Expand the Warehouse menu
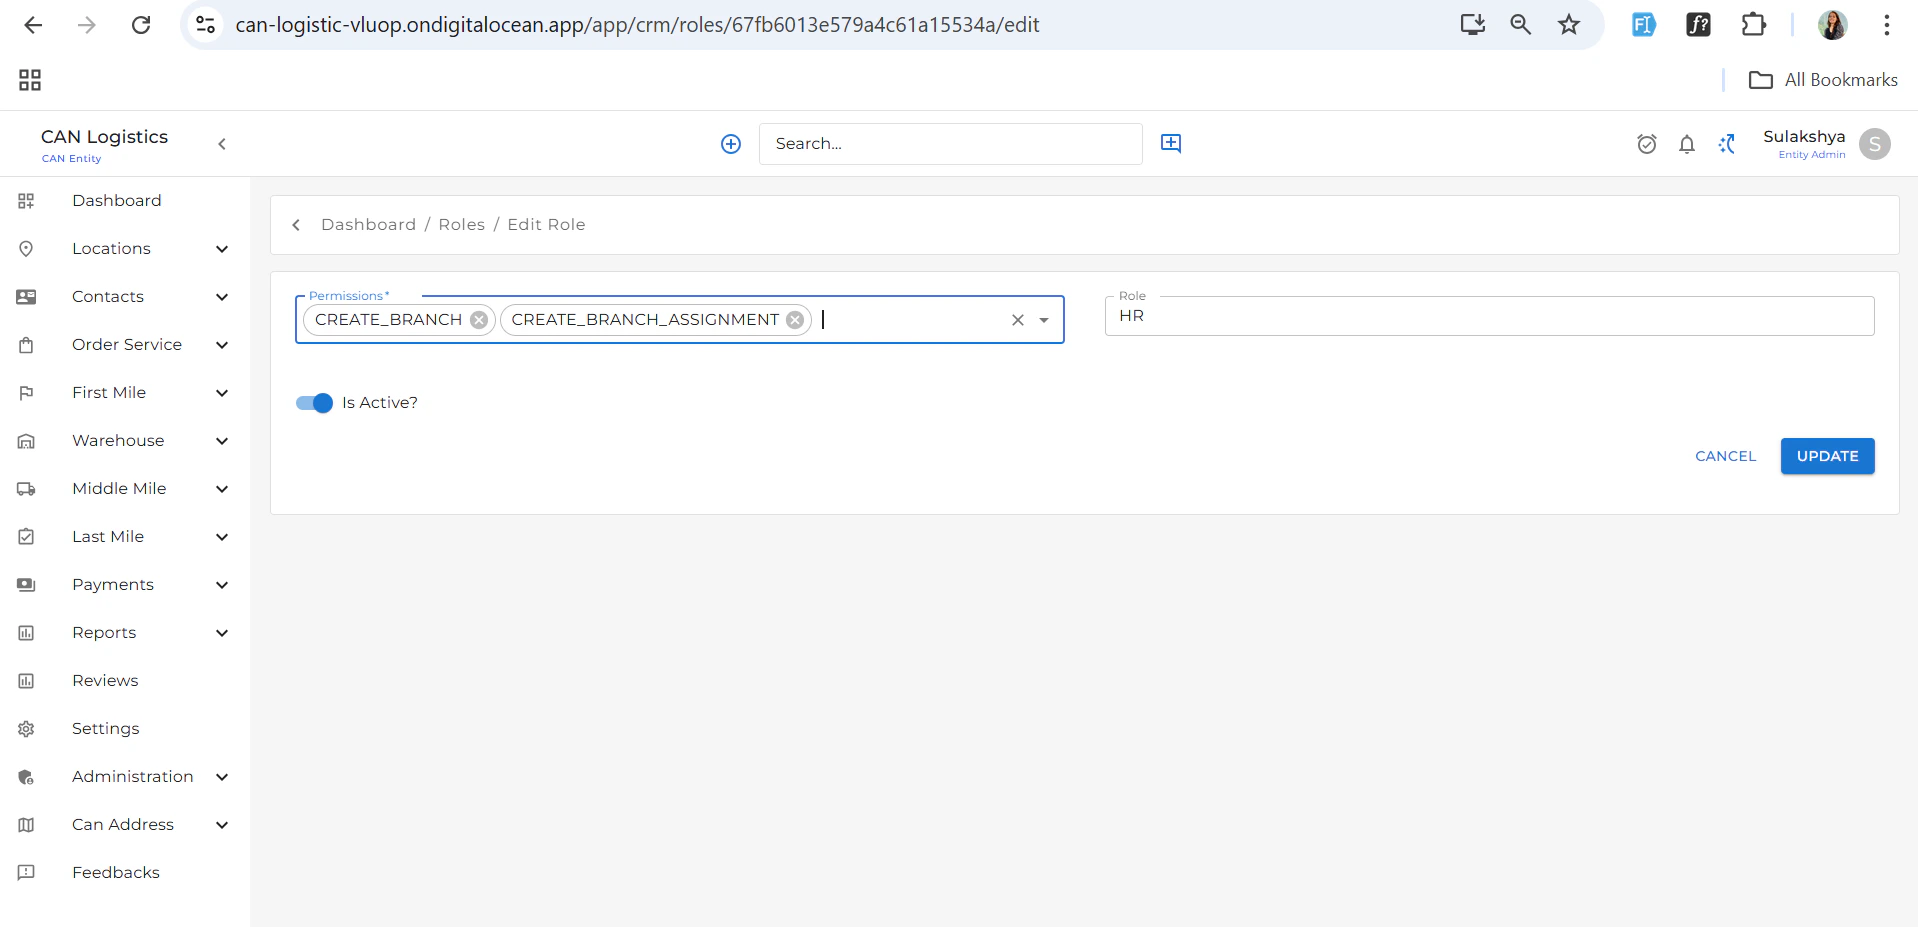 125,441
